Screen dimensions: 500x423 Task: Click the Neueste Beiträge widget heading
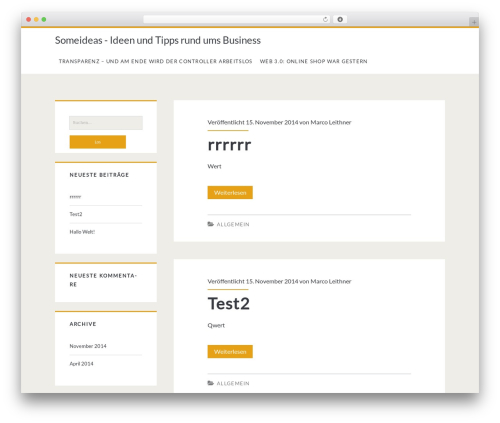pos(99,175)
